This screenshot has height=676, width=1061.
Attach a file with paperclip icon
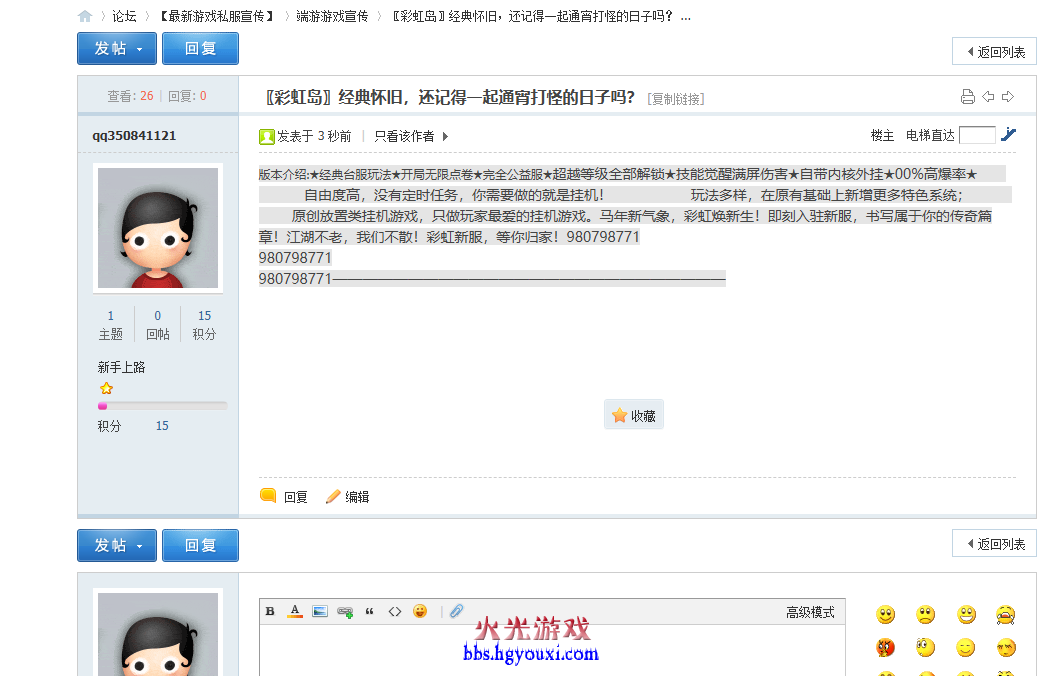(457, 611)
